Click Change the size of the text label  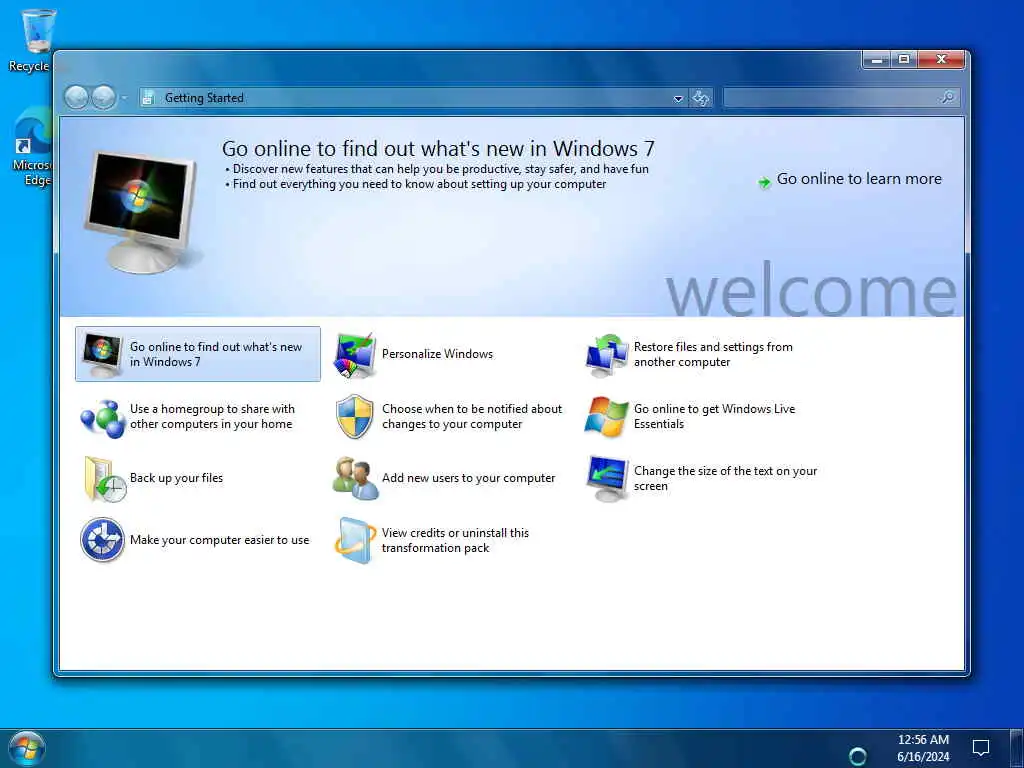click(726, 479)
